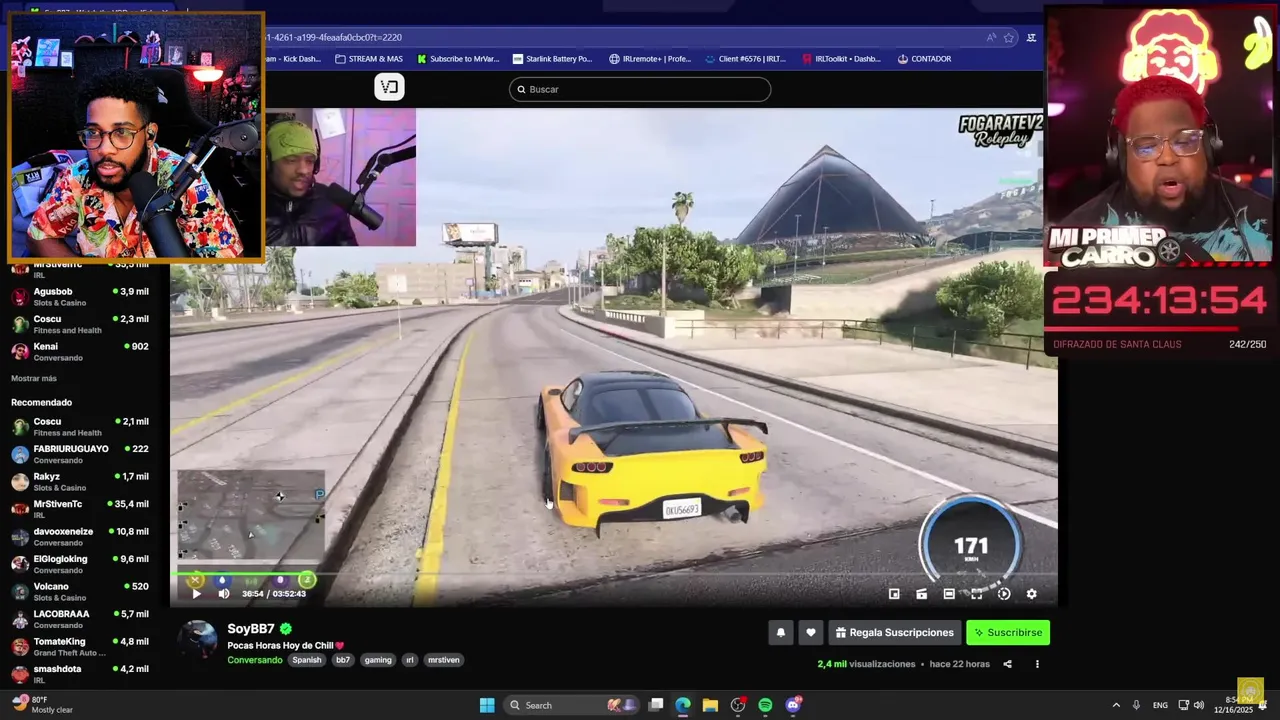The height and width of the screenshot is (720, 1280).
Task: Open weather widget on taskbar
Action: (x=42, y=704)
